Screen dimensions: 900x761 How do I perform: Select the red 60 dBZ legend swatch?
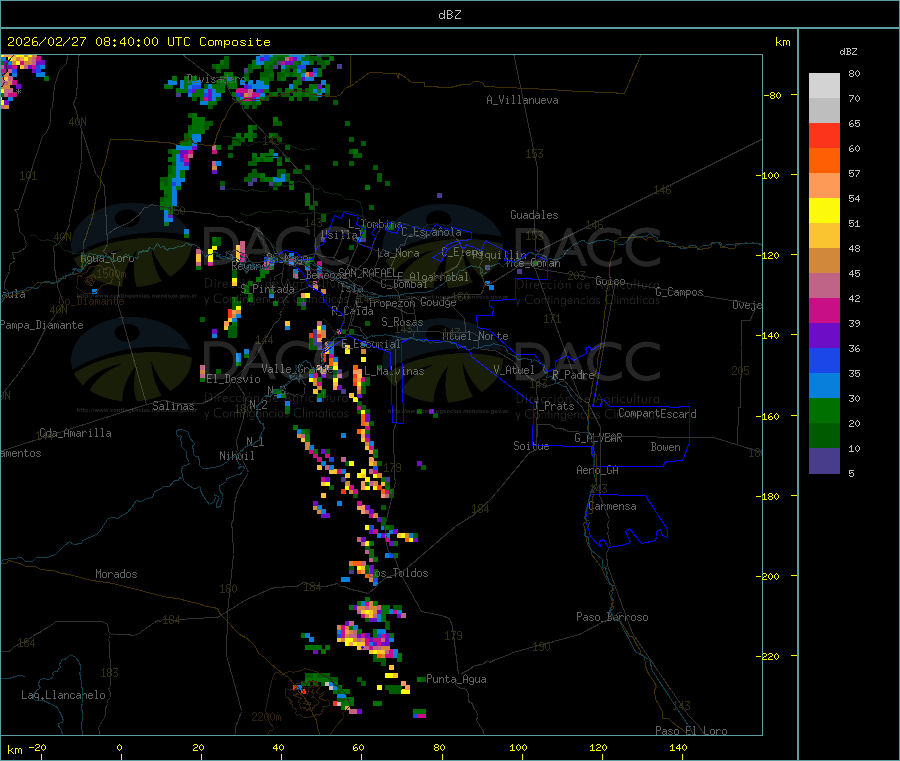click(x=824, y=135)
